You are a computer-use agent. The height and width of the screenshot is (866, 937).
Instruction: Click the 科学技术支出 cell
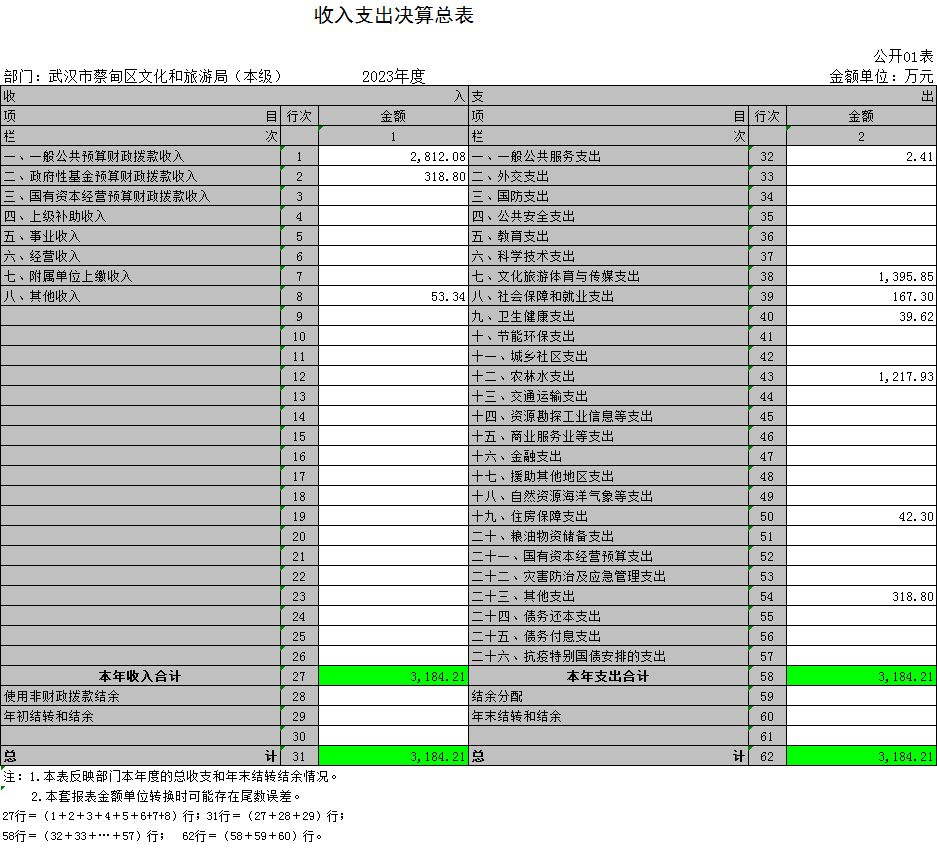click(x=609, y=256)
